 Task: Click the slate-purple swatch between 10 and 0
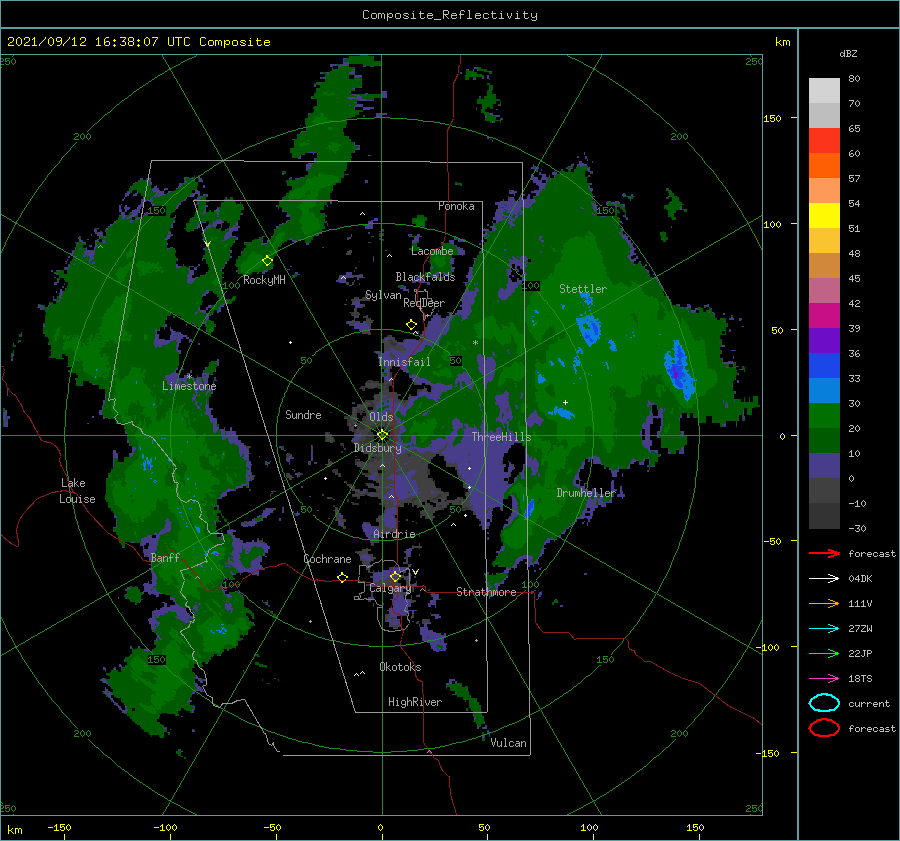824,465
